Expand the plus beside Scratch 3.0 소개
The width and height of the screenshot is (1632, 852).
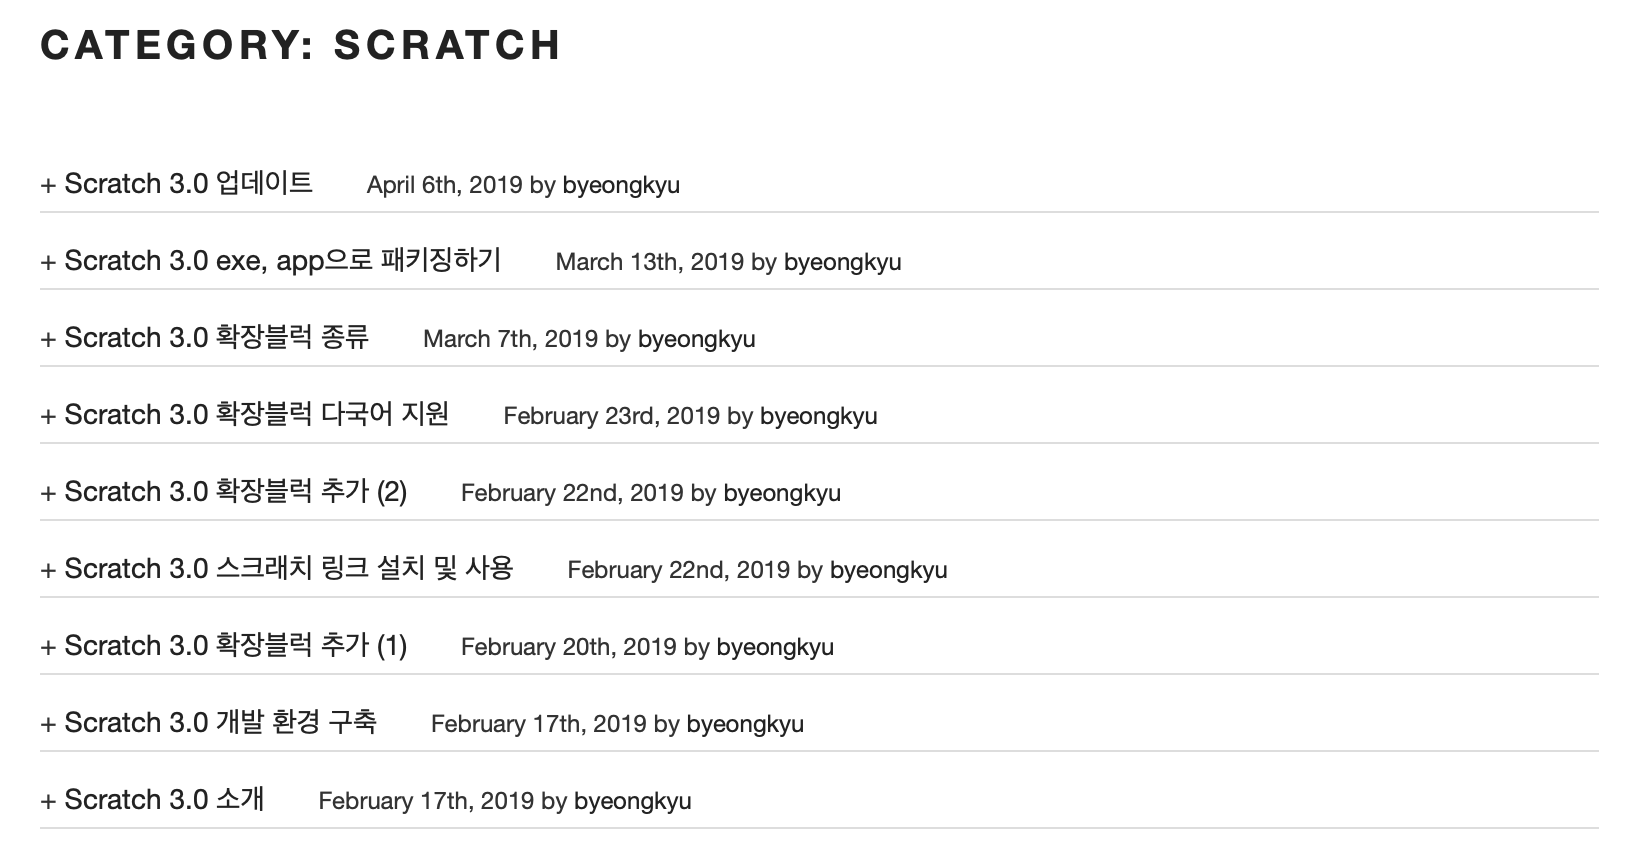pos(48,802)
